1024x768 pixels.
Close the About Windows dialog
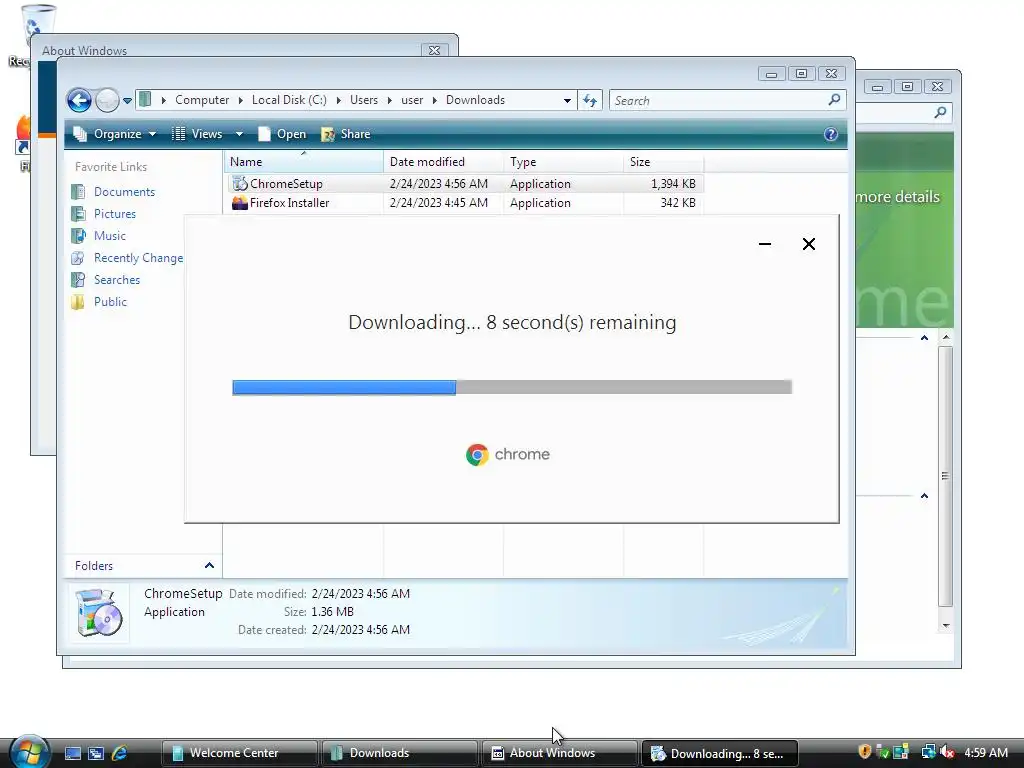pyautogui.click(x=434, y=50)
